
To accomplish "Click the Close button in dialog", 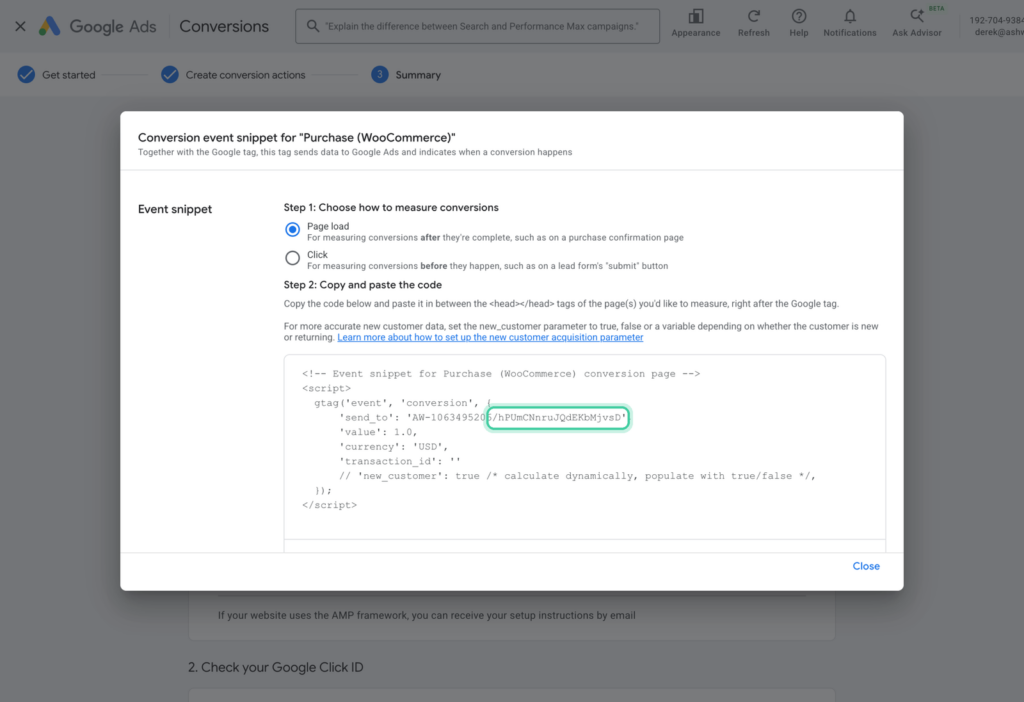I will pyautogui.click(x=866, y=566).
